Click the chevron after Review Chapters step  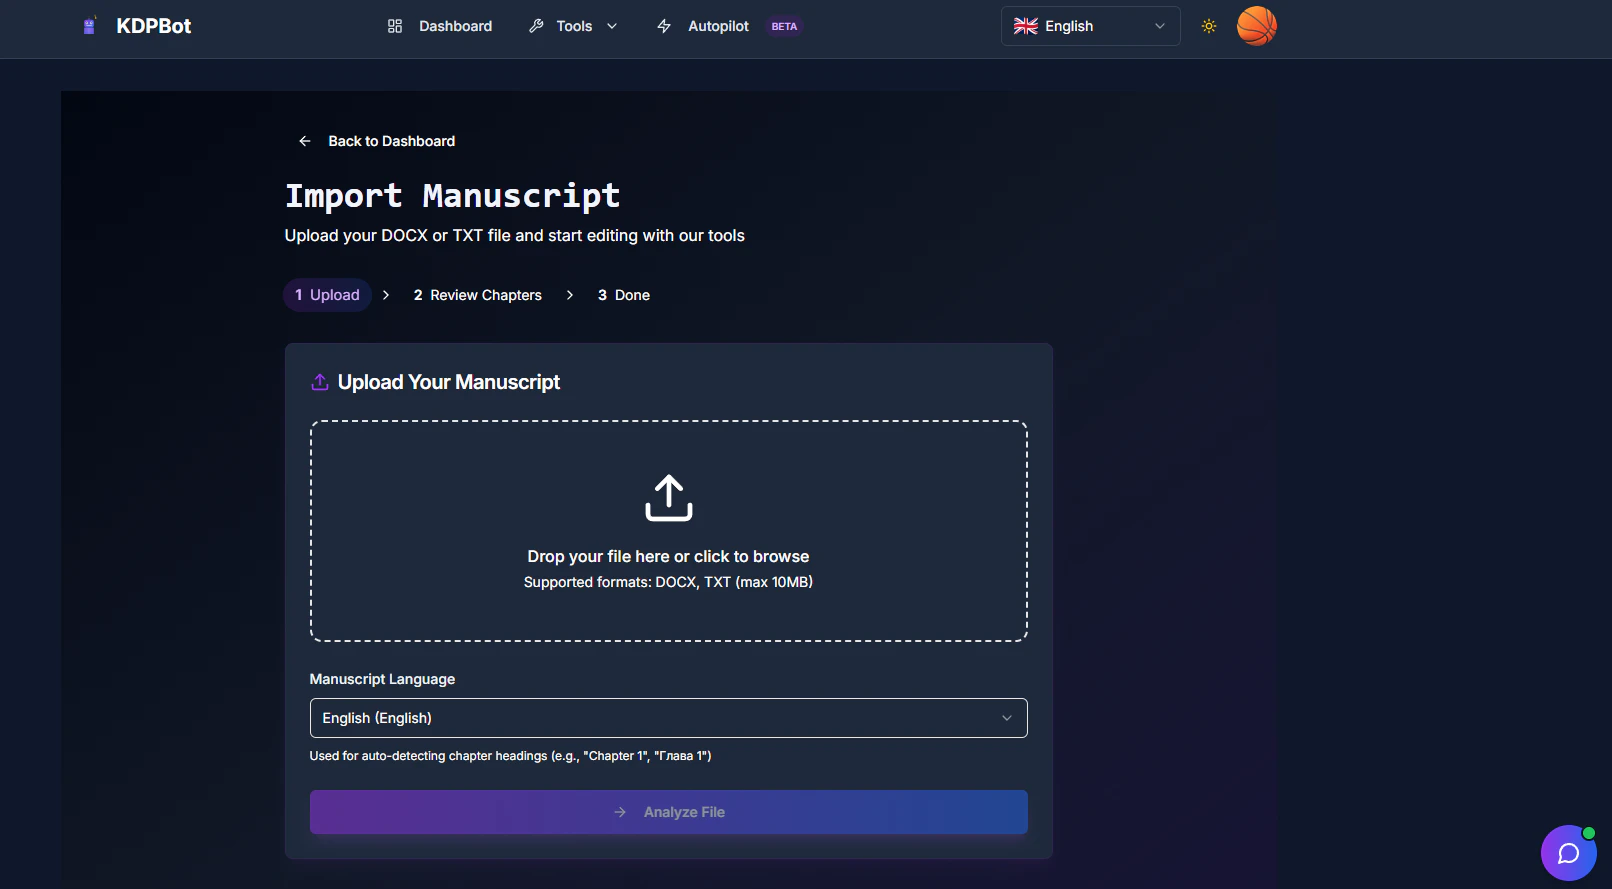click(x=570, y=295)
